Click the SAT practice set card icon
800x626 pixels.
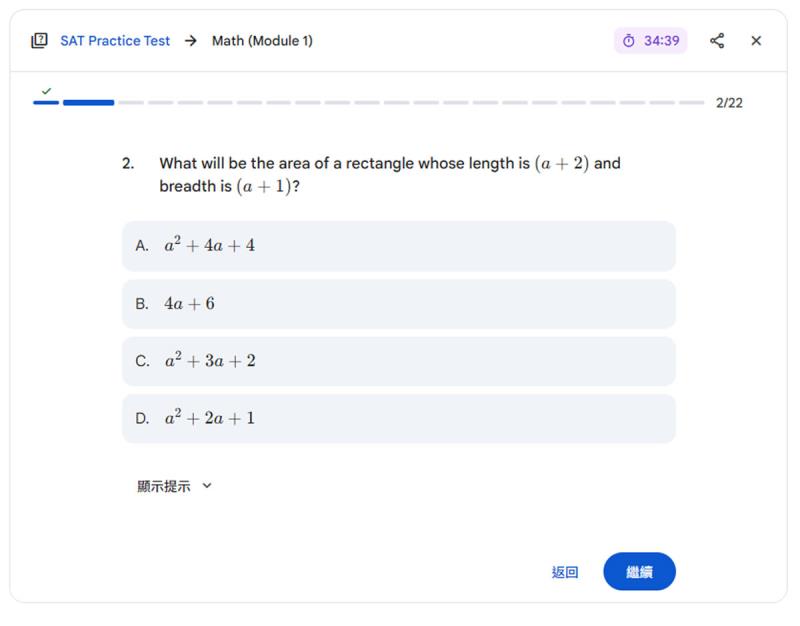pos(40,40)
